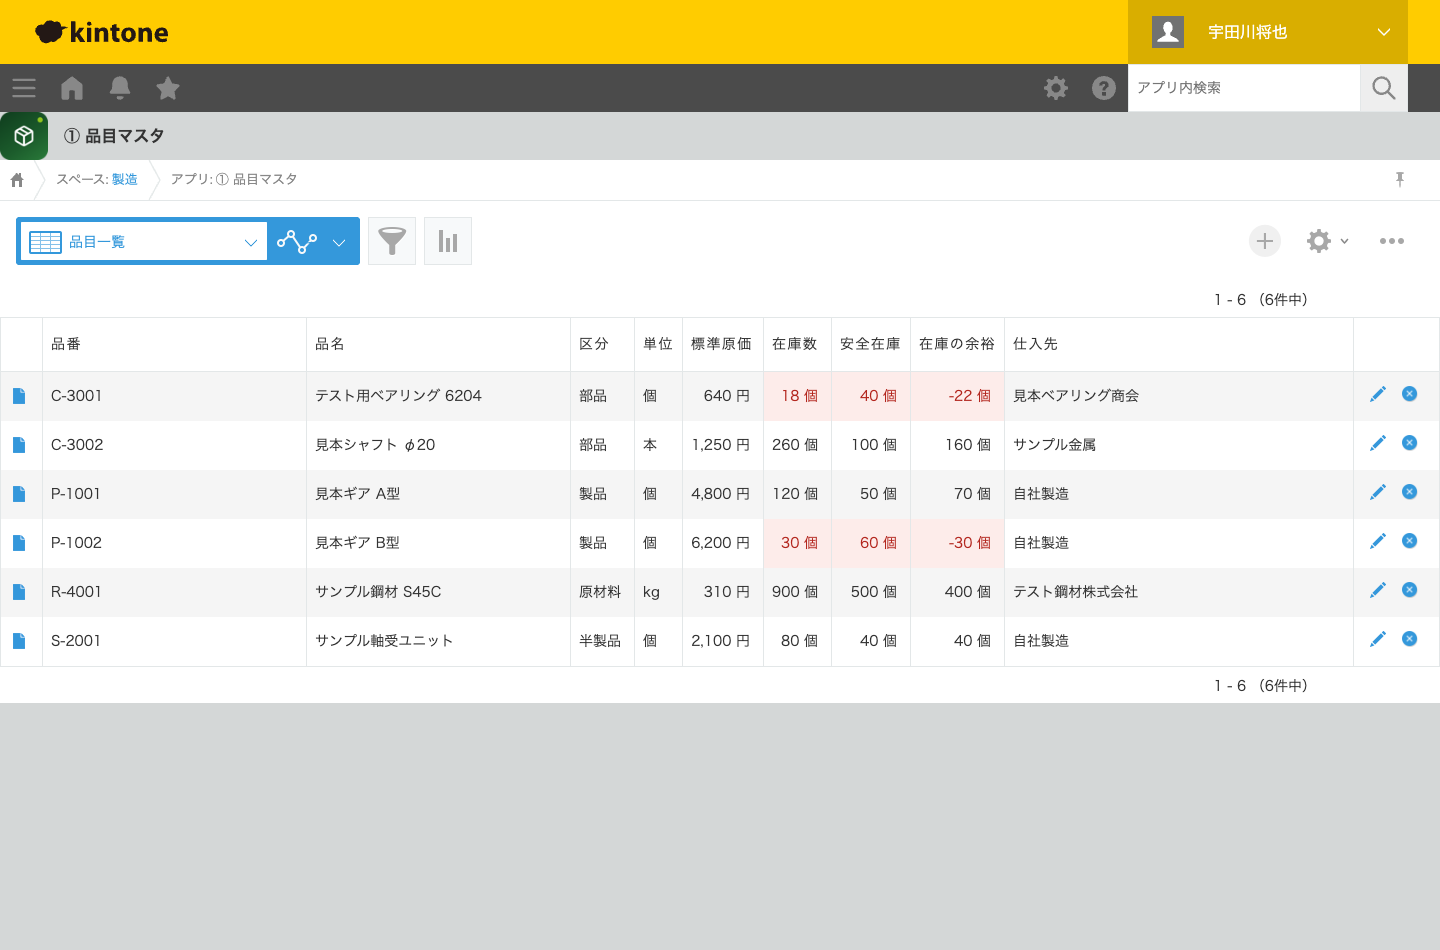
Task: Open notifications bell icon
Action: pos(120,88)
